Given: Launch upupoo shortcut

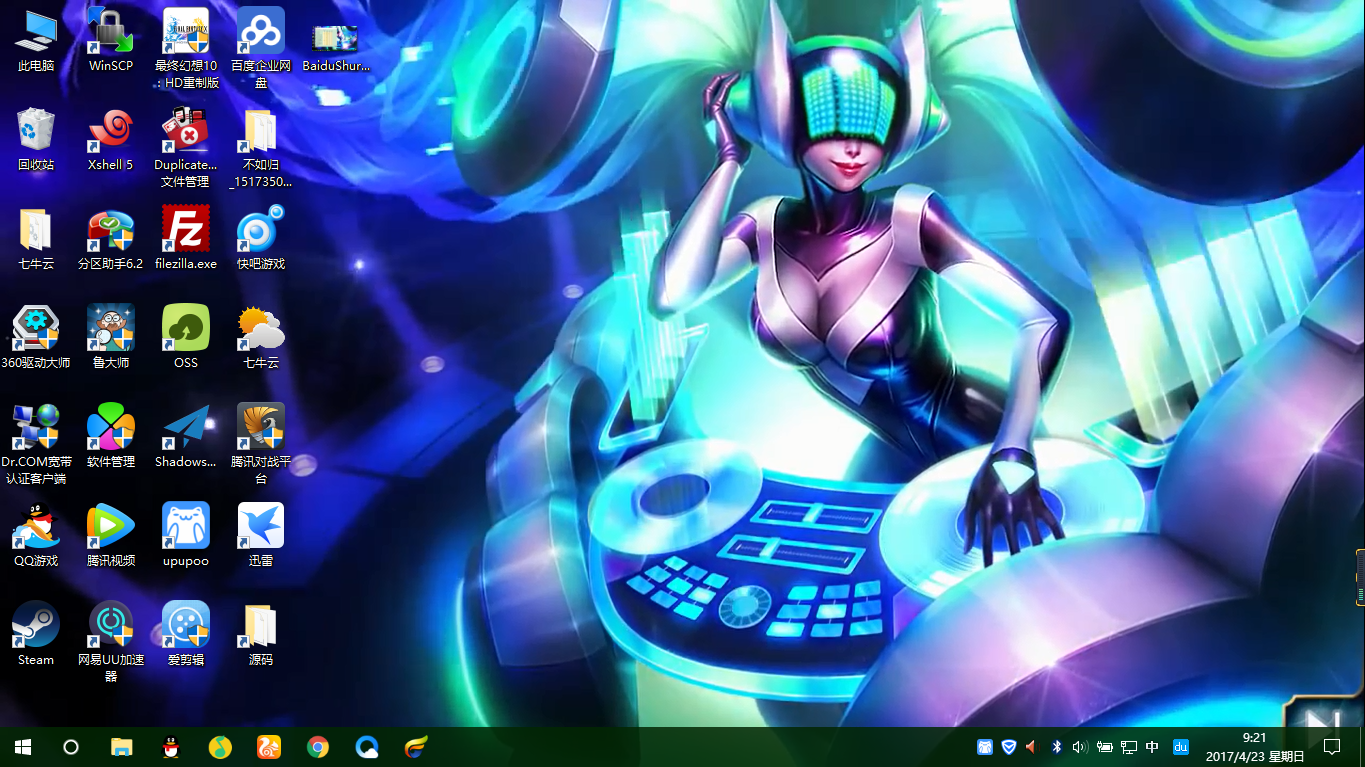Looking at the screenshot, I should 186,536.
